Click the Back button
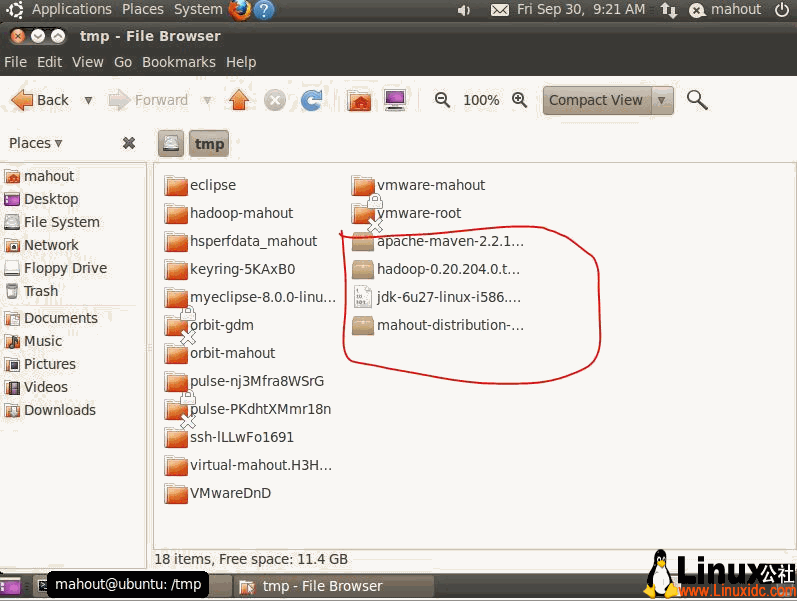 coord(41,100)
